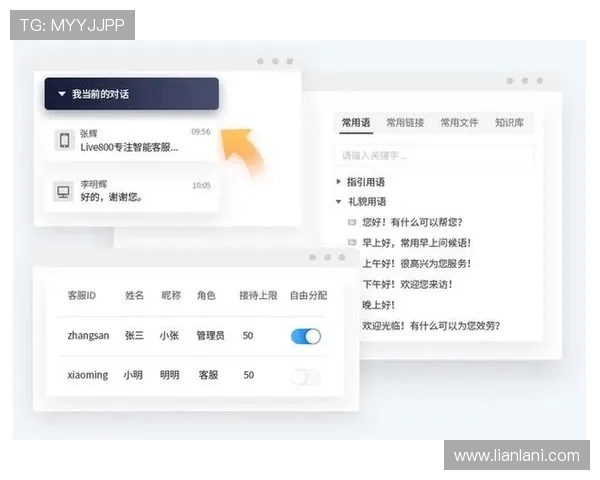This screenshot has width=600, height=480.
Task: Click the nickname cell 小张
Action: click(x=170, y=336)
